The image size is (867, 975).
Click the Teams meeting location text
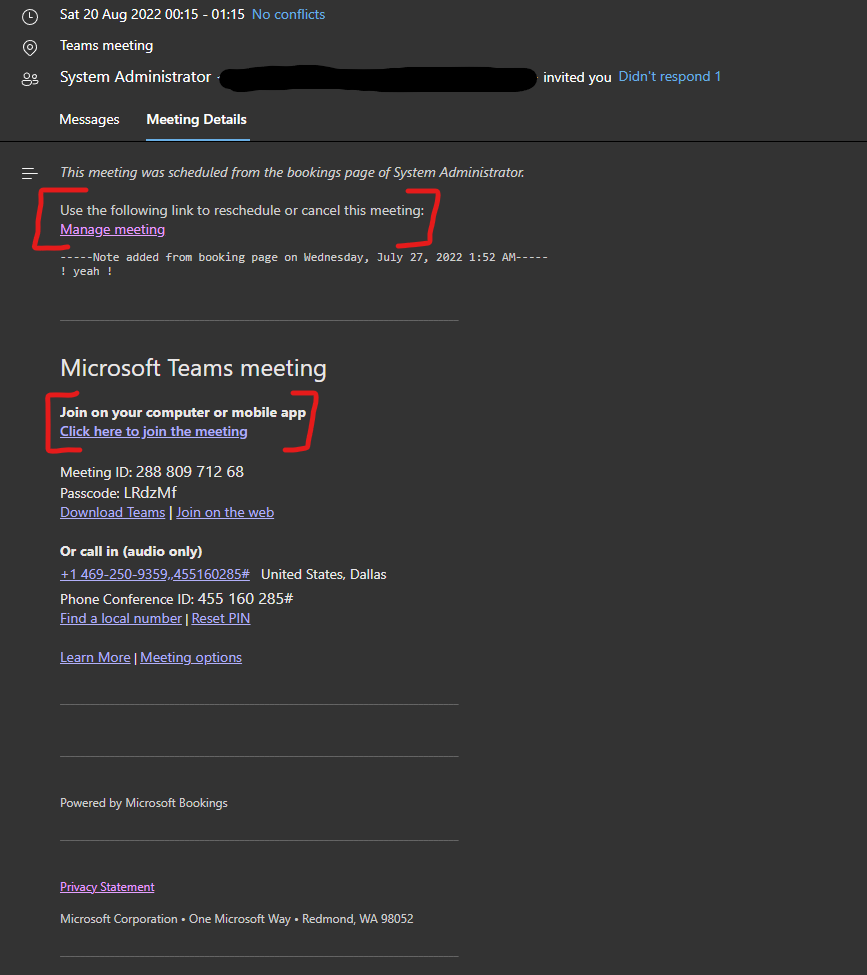pos(106,45)
